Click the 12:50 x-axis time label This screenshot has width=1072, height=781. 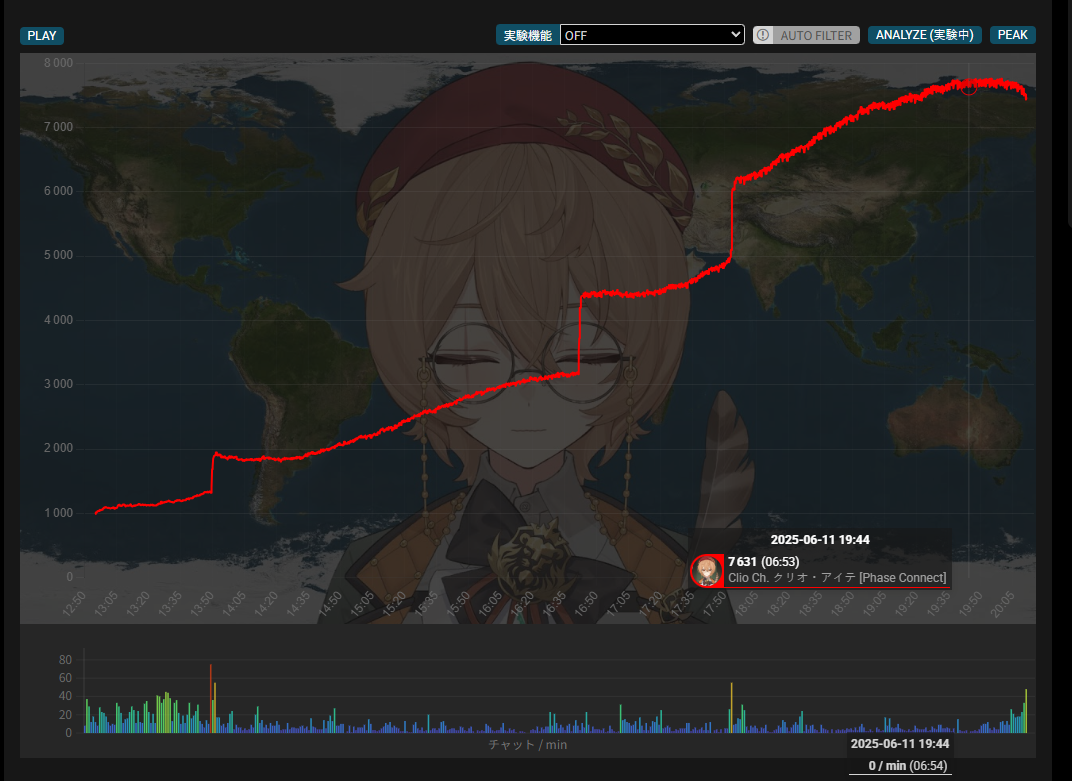[75, 604]
